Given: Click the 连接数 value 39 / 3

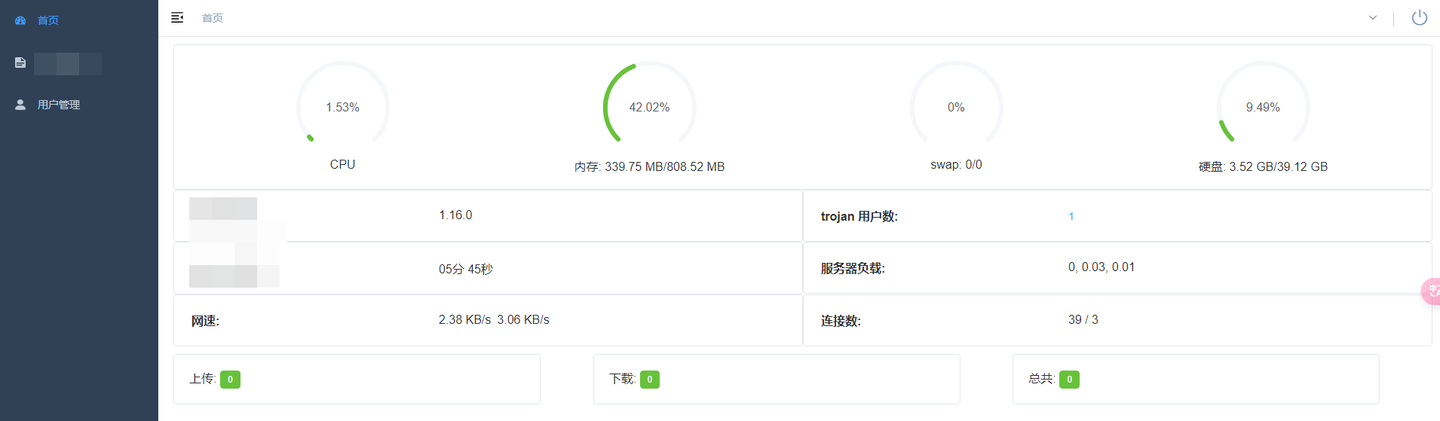Looking at the screenshot, I should click(1083, 319).
